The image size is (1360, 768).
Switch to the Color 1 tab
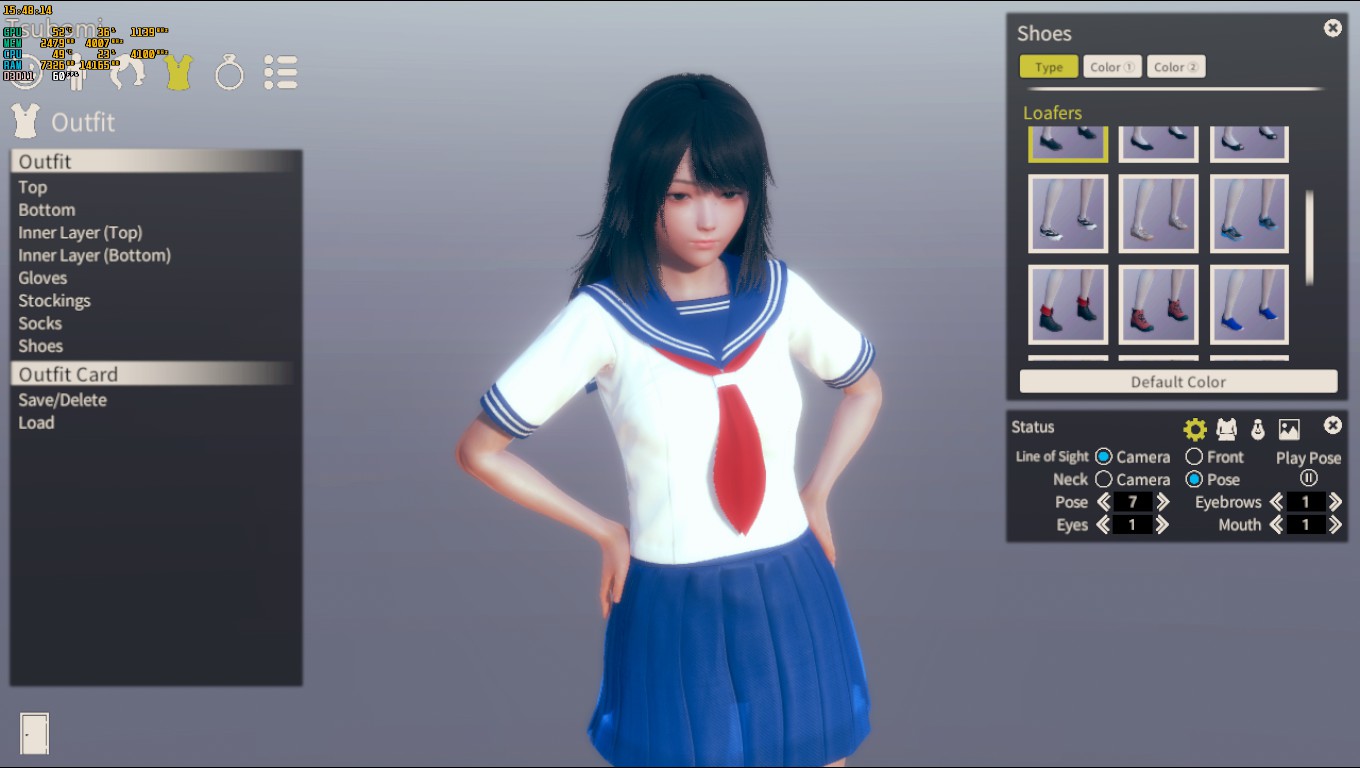coord(1112,67)
